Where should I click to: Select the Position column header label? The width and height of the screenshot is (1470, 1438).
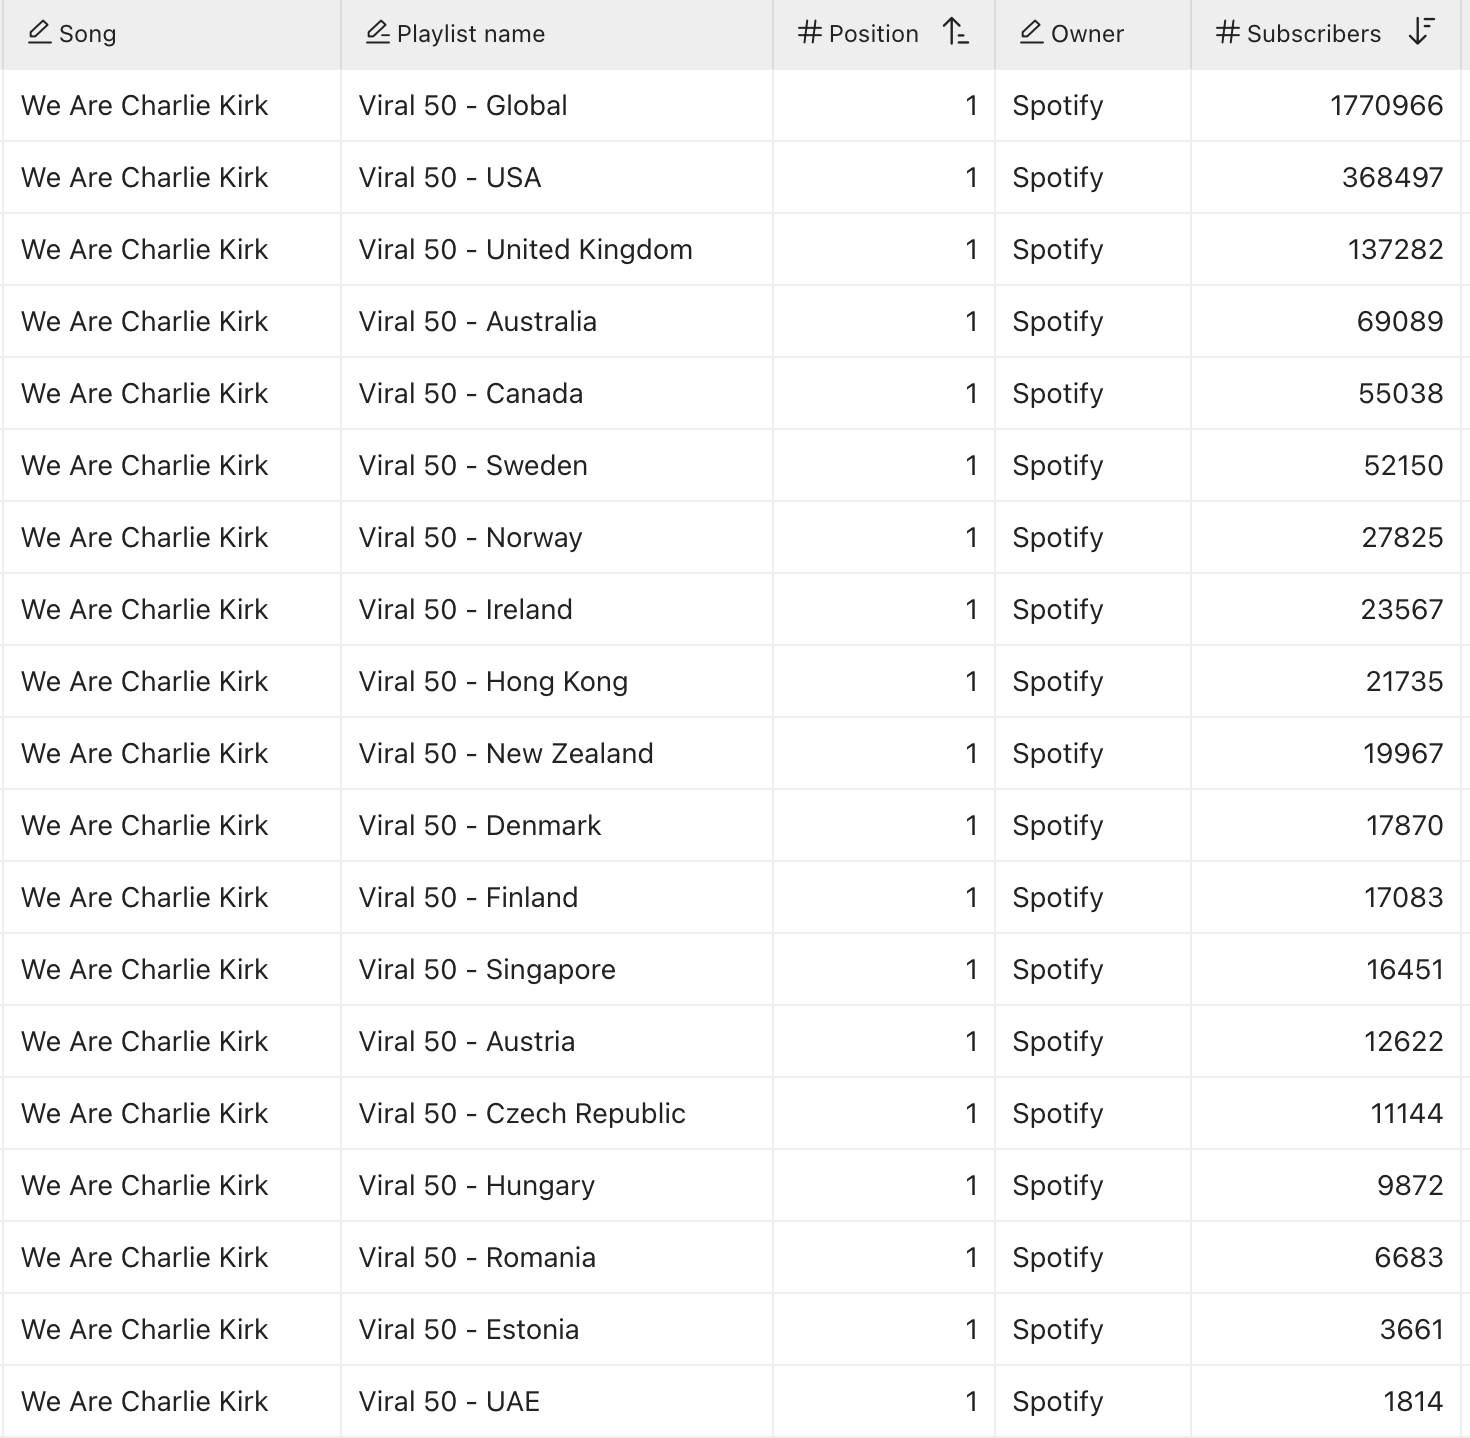coord(874,34)
